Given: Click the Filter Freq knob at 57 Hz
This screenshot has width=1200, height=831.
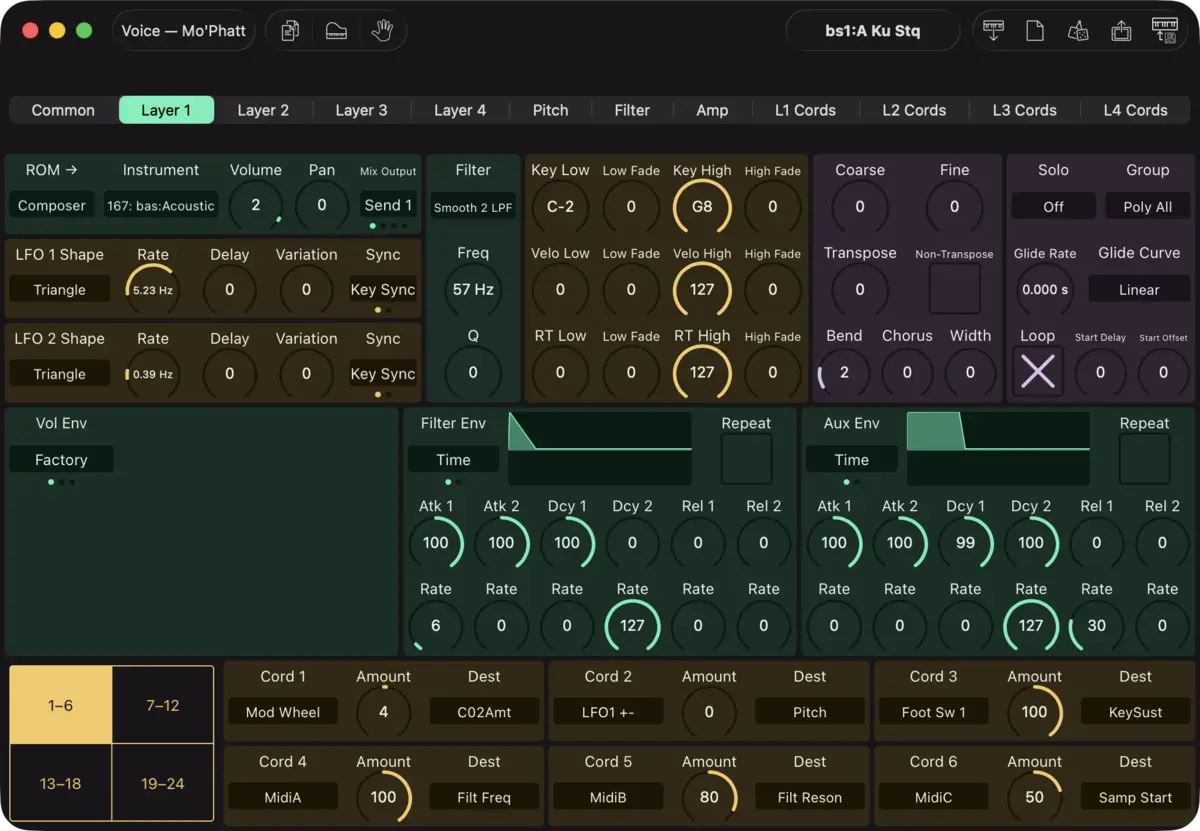Looking at the screenshot, I should (473, 290).
